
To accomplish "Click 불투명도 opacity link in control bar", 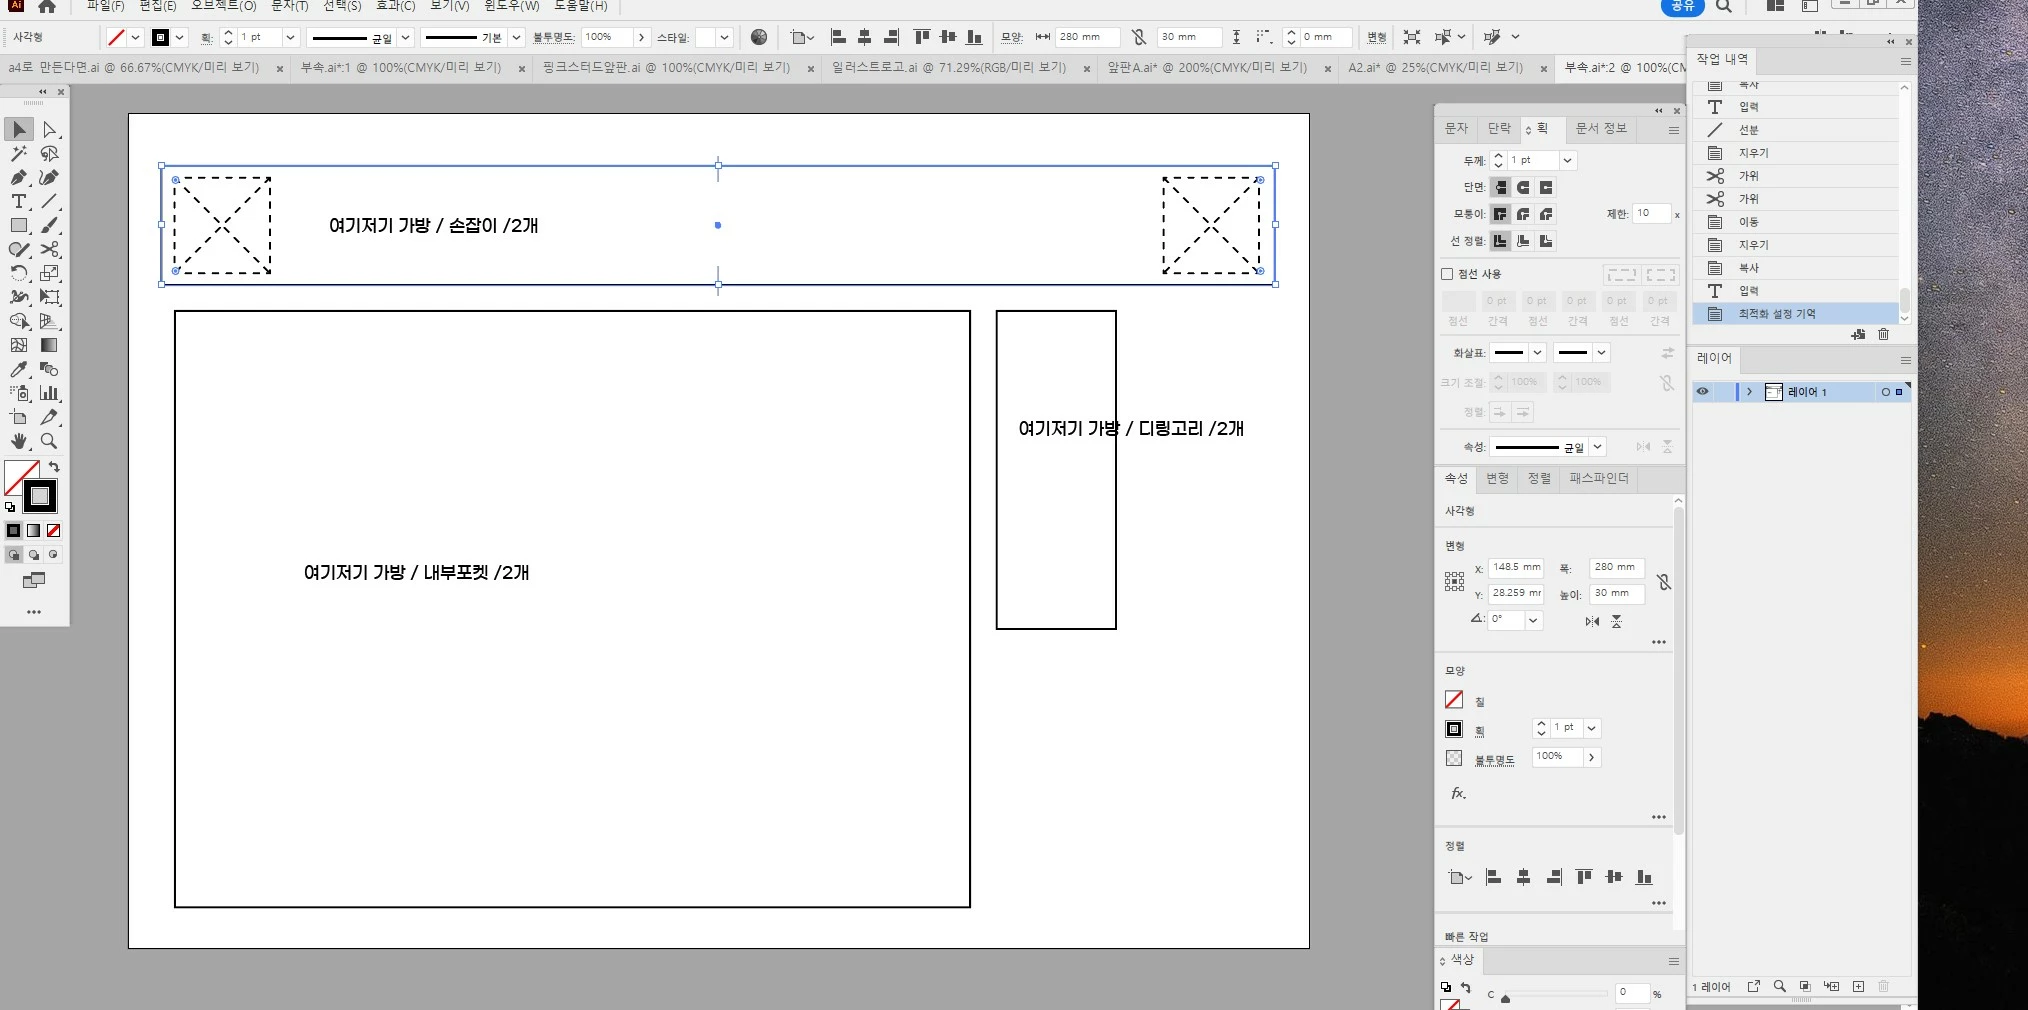I will click(554, 38).
